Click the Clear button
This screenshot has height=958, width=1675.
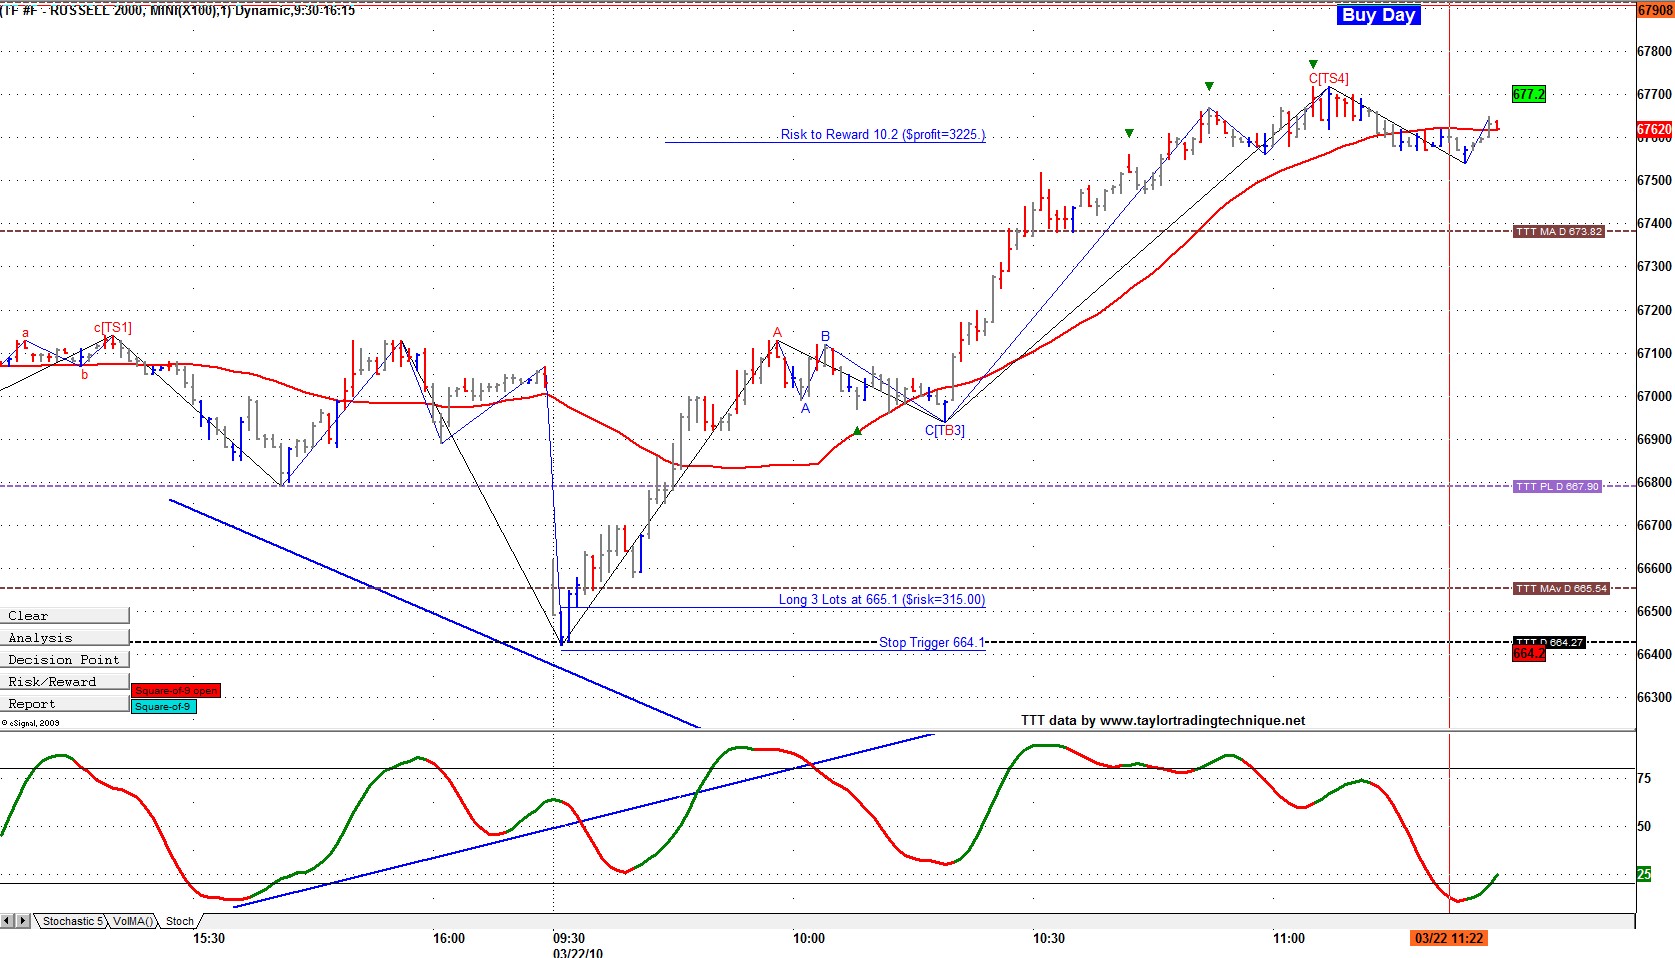(65, 615)
